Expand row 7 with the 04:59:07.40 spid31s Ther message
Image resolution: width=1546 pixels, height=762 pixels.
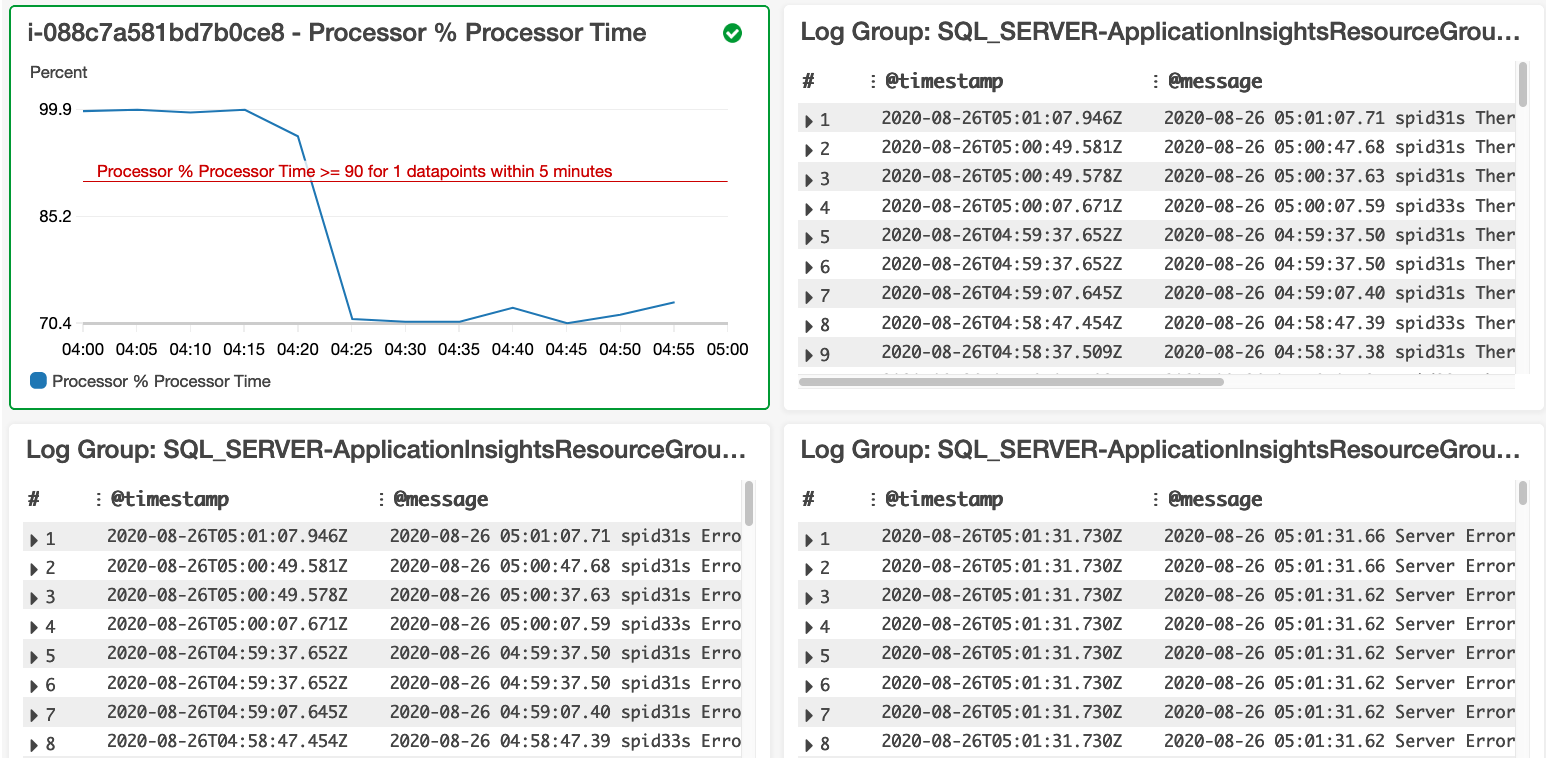(809, 297)
